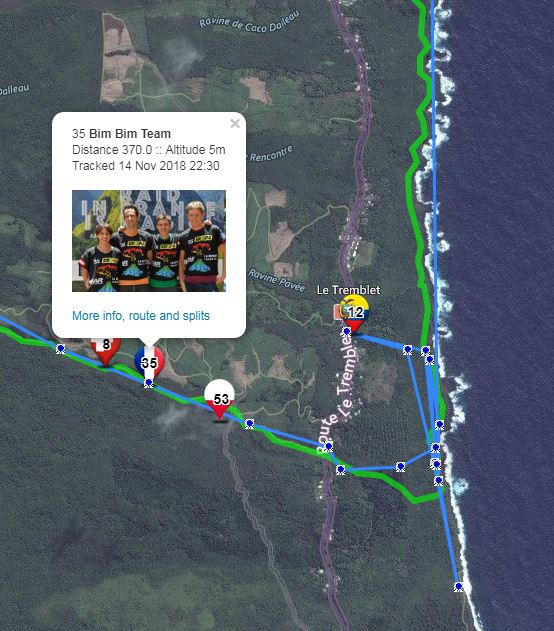This screenshot has height=631, width=554.
Task: Click the Ravine de Caco Dalleau label
Action: click(x=249, y=21)
